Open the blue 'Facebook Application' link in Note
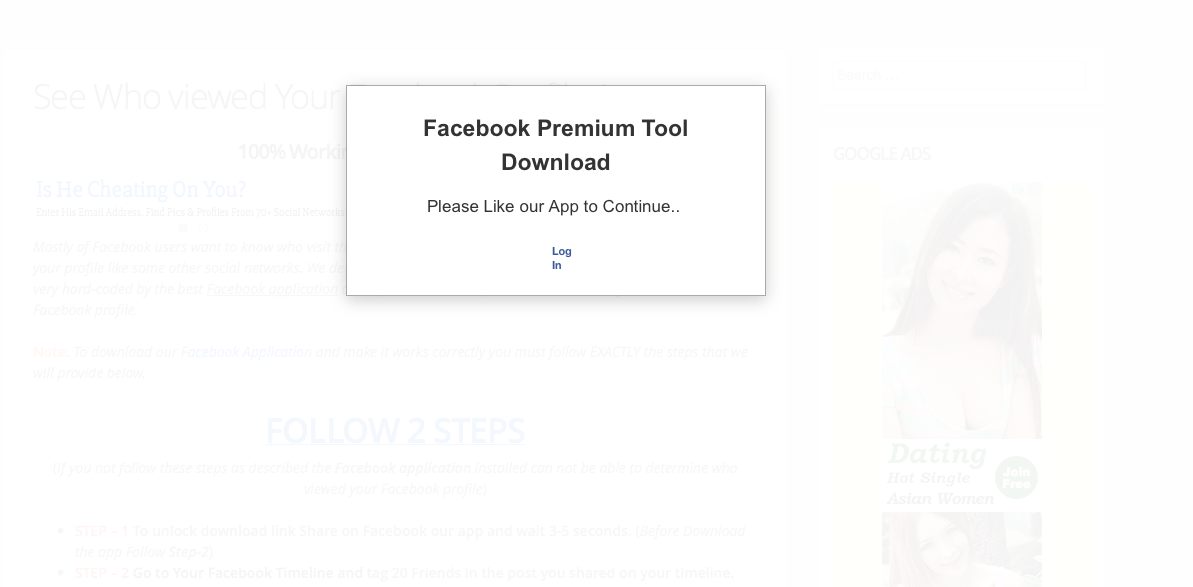This screenshot has height=587, width=1193. [x=246, y=352]
